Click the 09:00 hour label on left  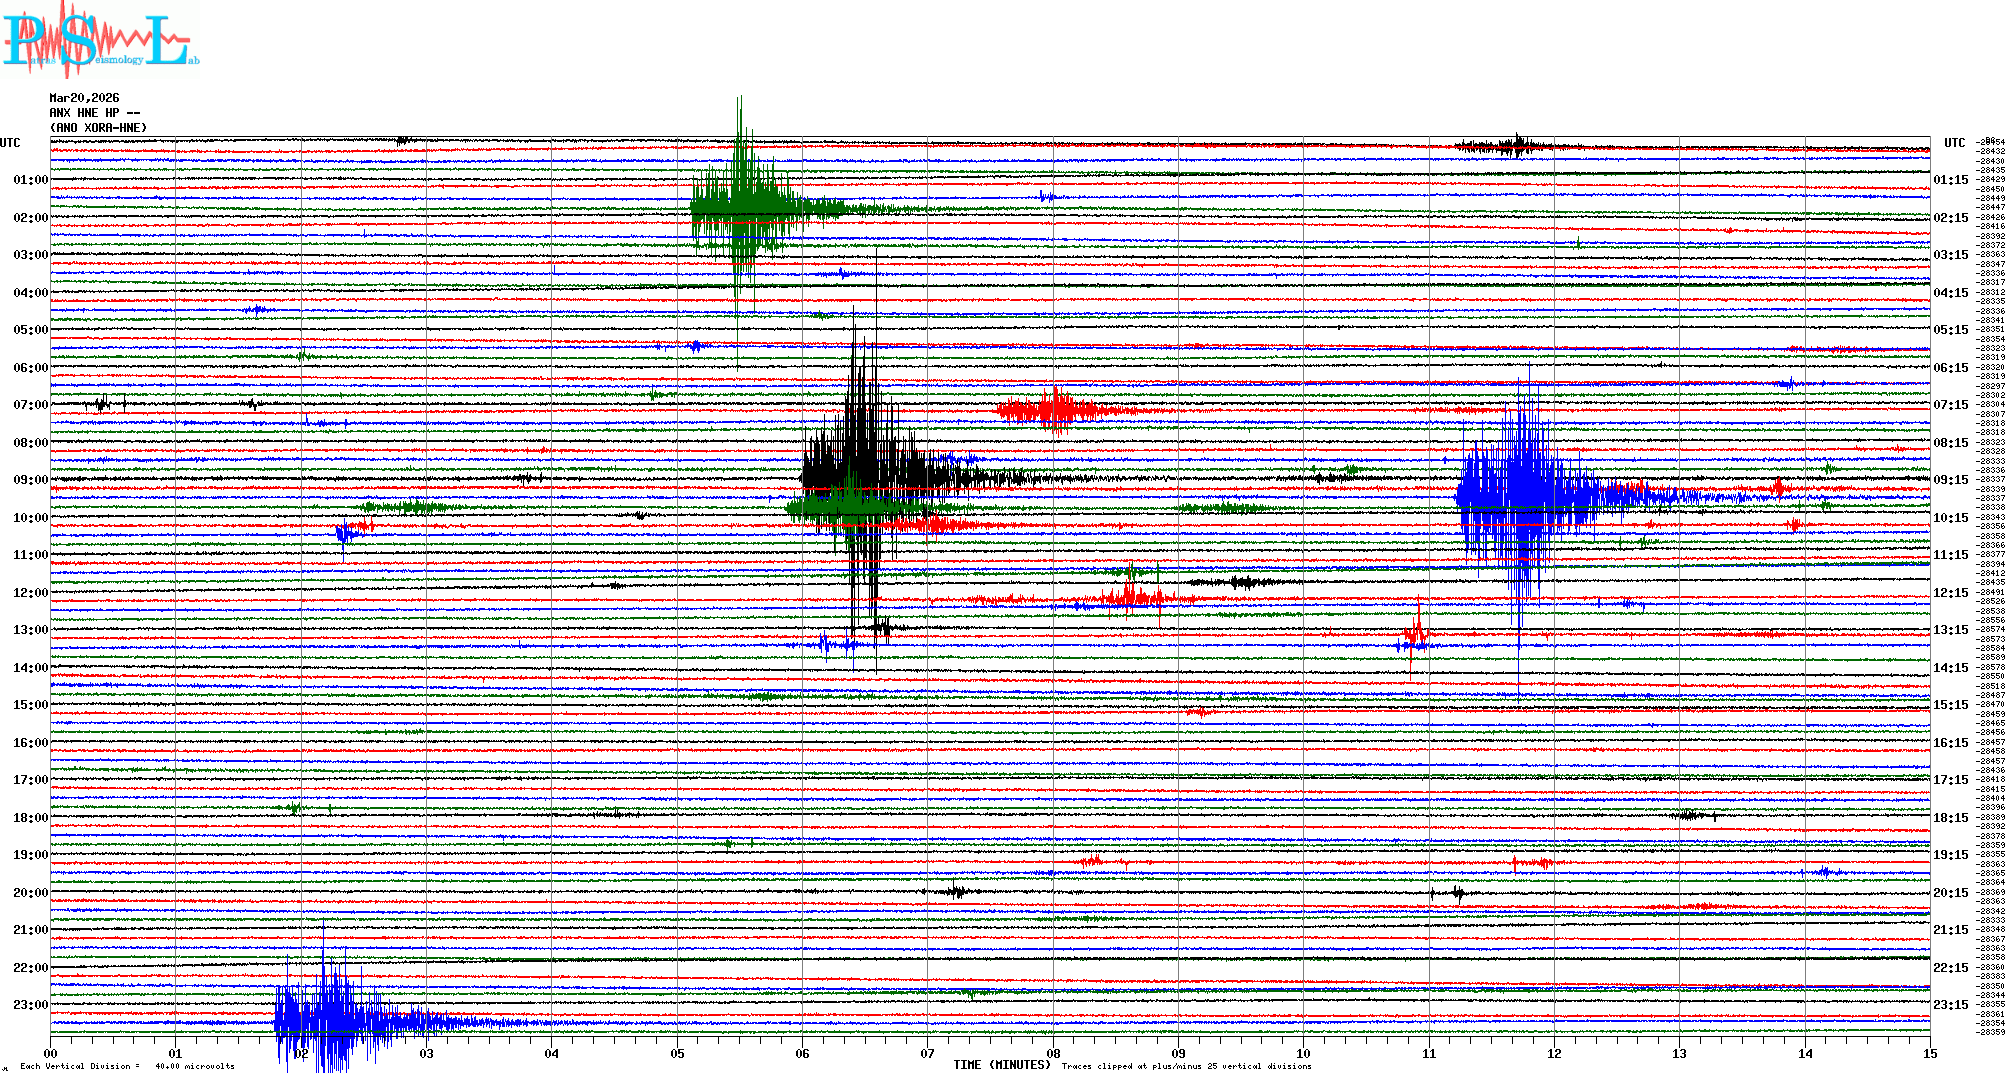tap(30, 480)
